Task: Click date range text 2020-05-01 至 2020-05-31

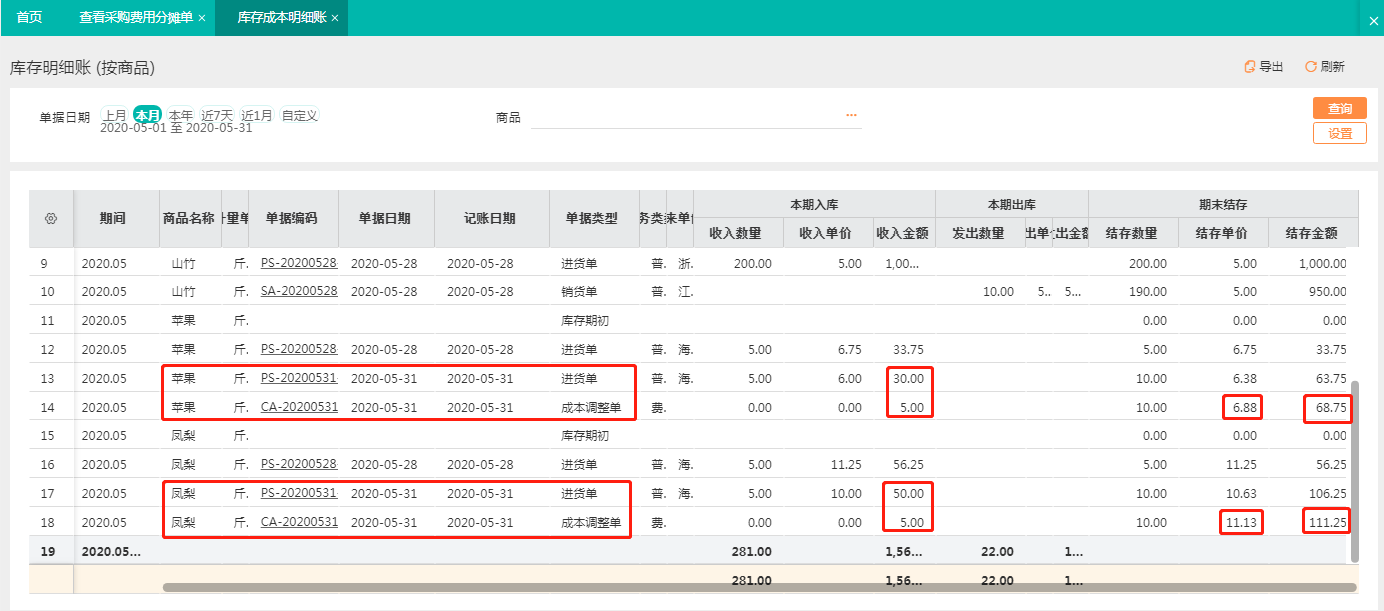Action: pos(176,128)
